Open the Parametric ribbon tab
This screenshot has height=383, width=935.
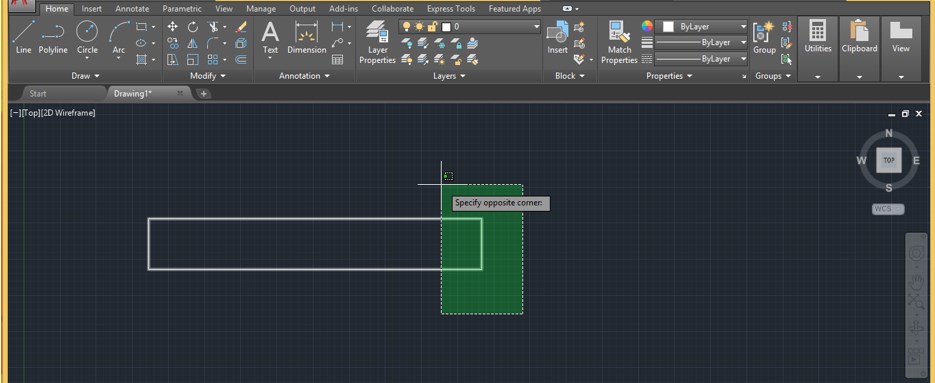(x=182, y=9)
